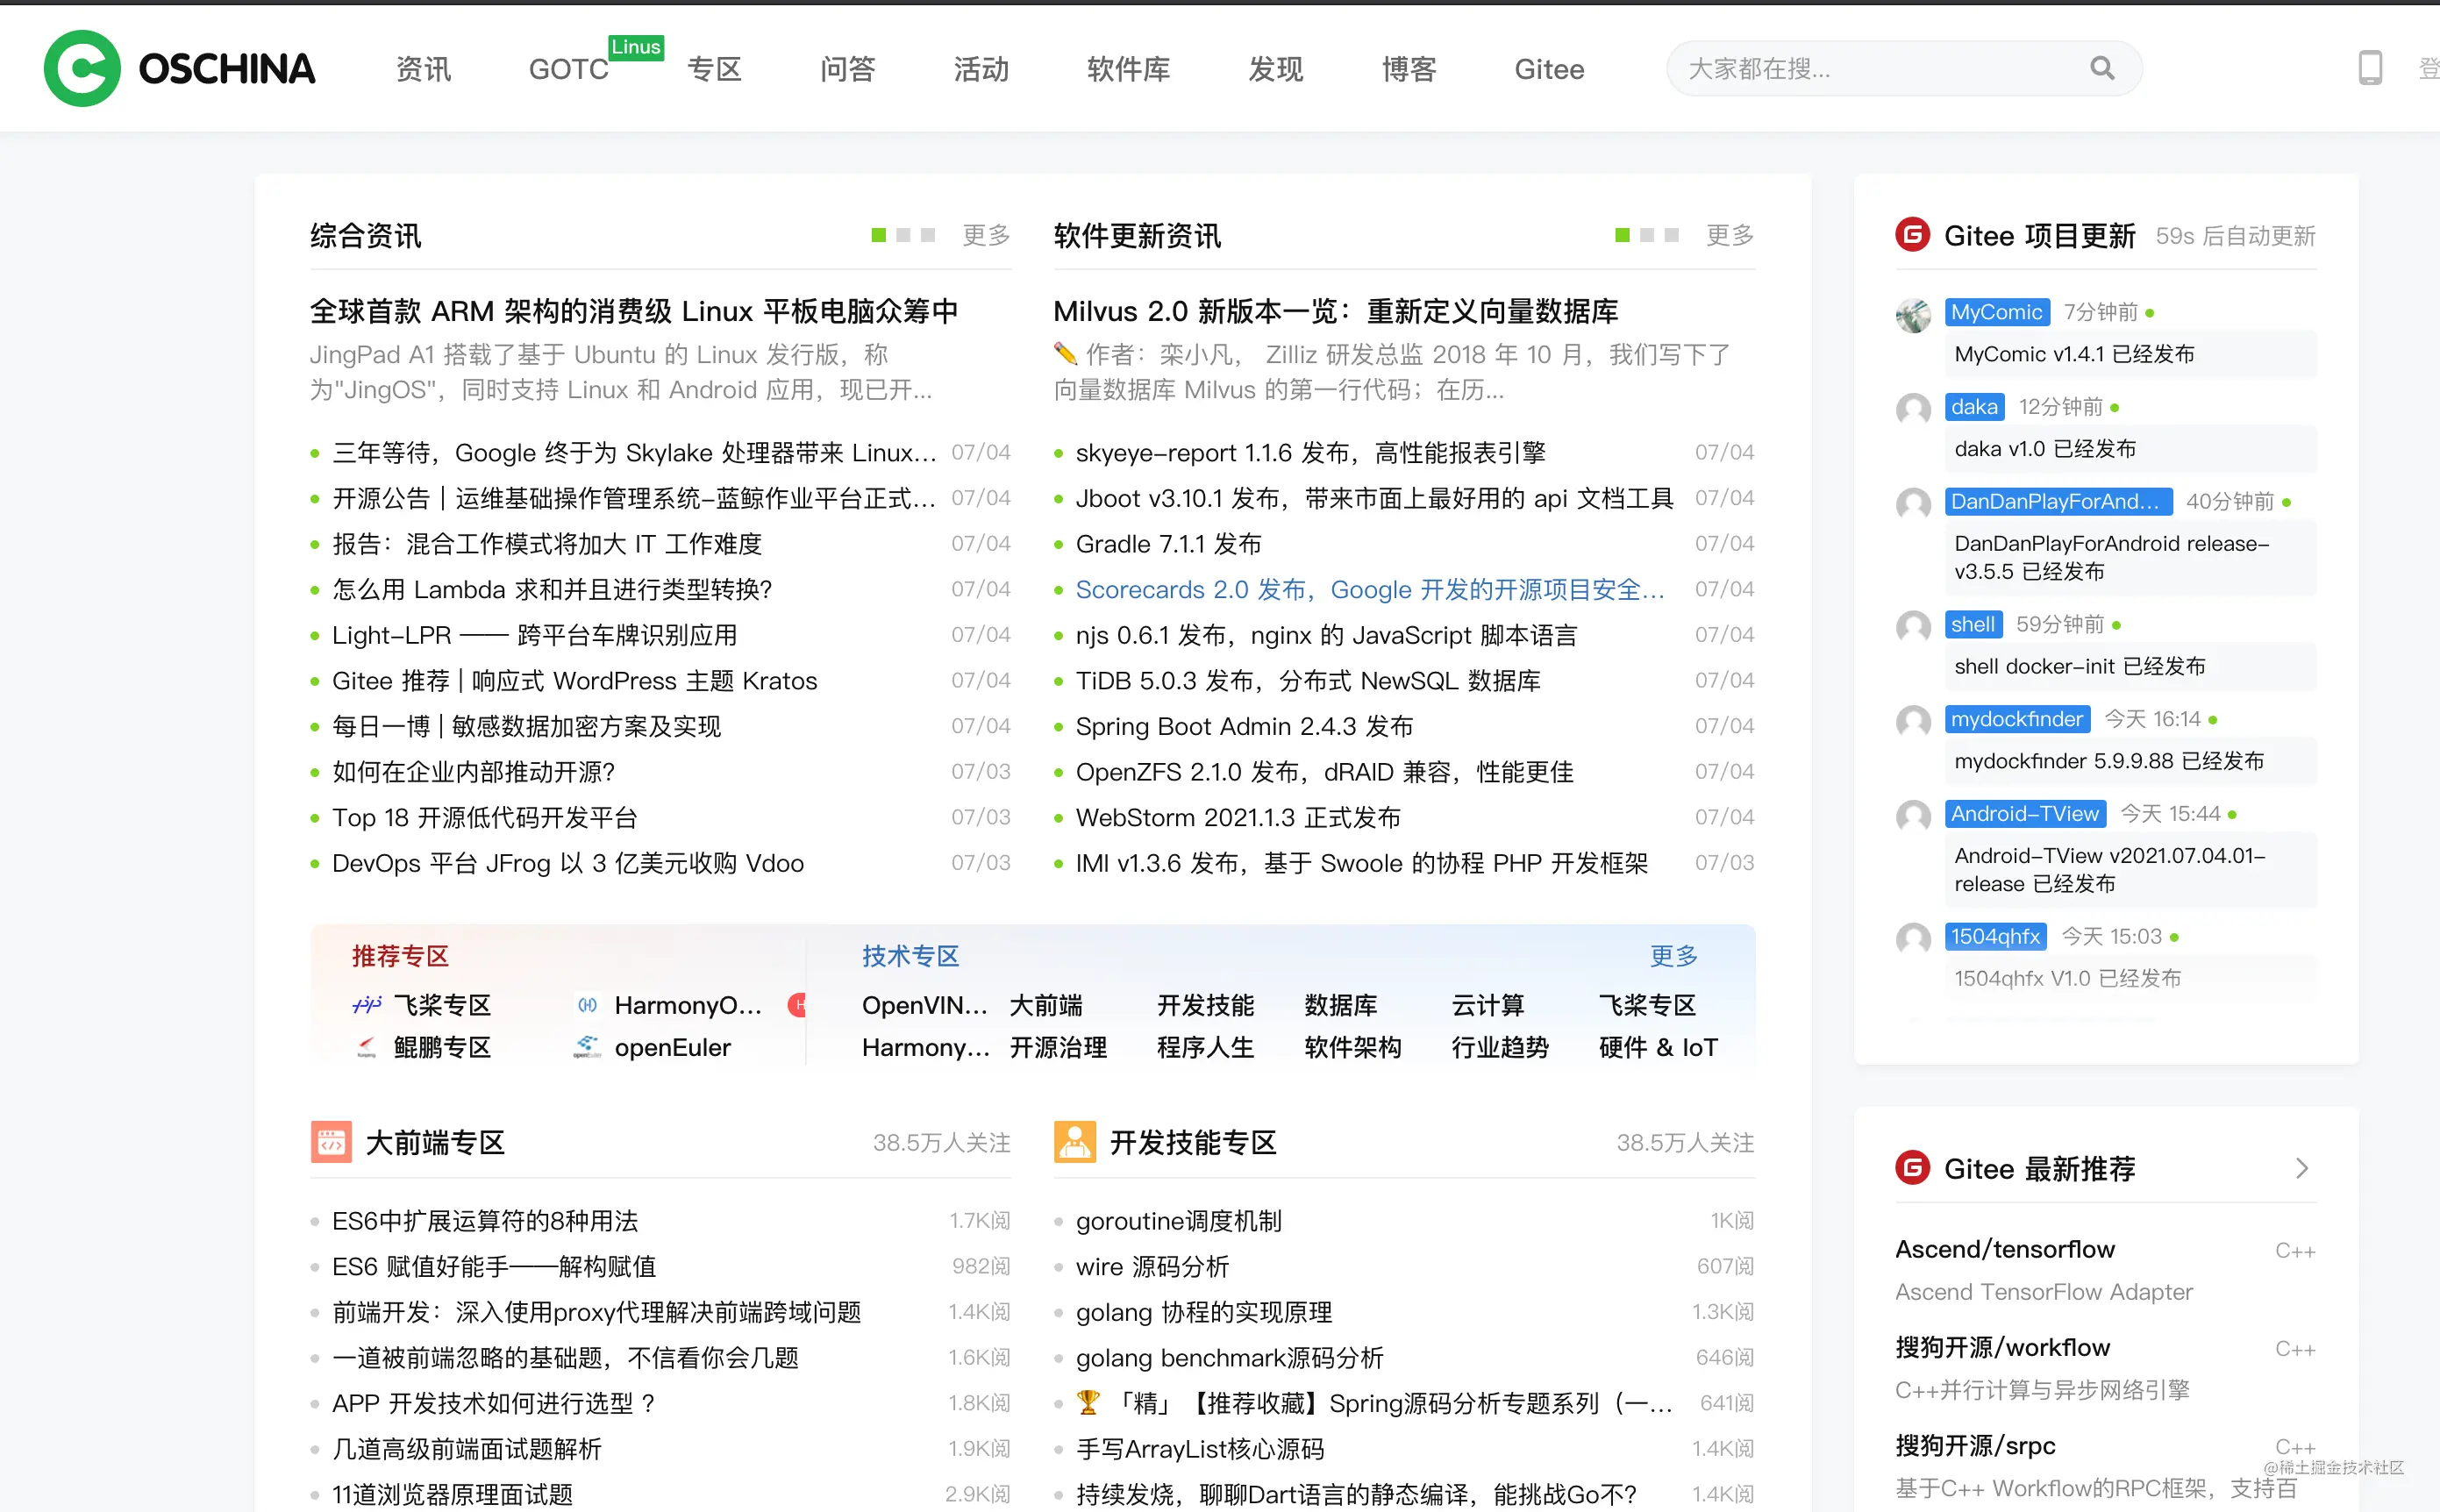Viewport: 2440px width, 1512px height.
Task: Expand Gitee 最新推荐 with chevron arrow
Action: tap(2302, 1168)
